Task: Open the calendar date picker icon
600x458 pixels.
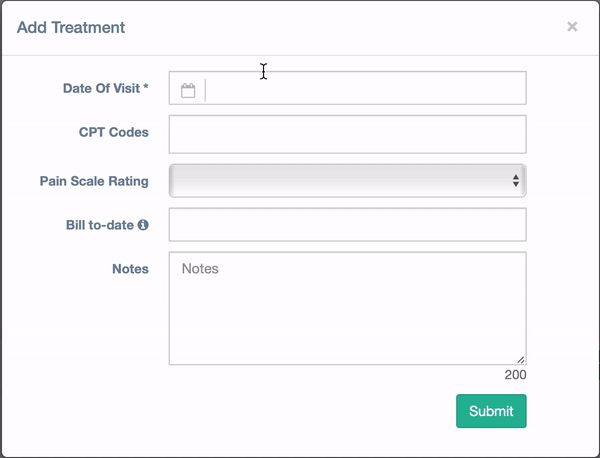Action: [188, 90]
